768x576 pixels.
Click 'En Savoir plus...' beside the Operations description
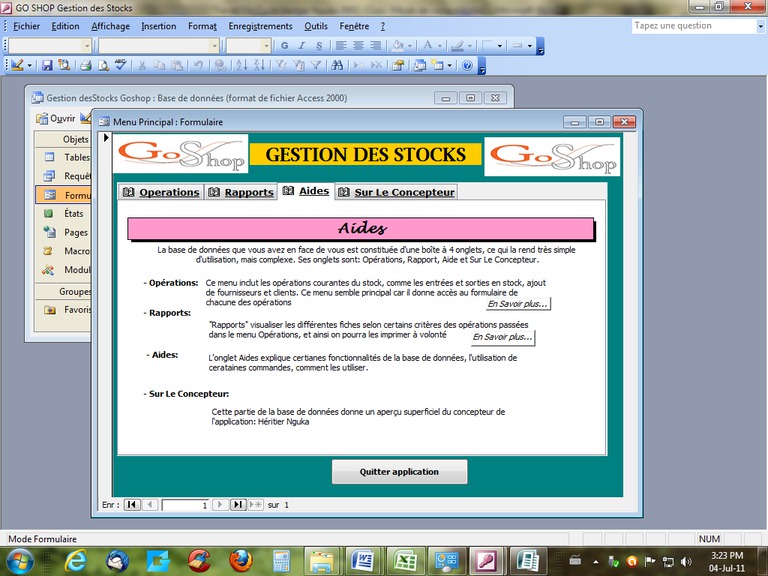coord(518,304)
